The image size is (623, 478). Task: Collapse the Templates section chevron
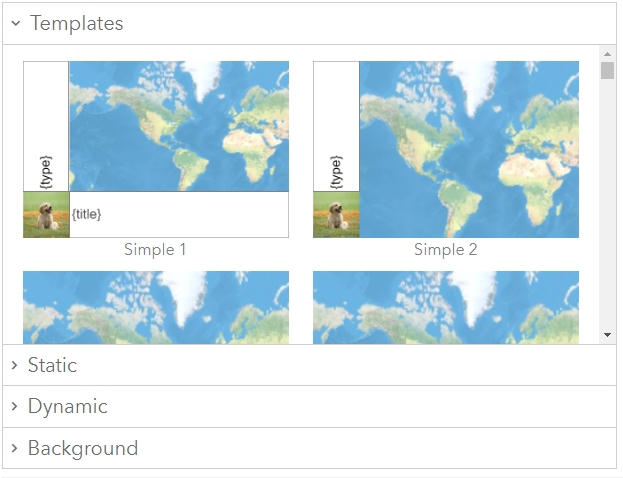[16, 23]
